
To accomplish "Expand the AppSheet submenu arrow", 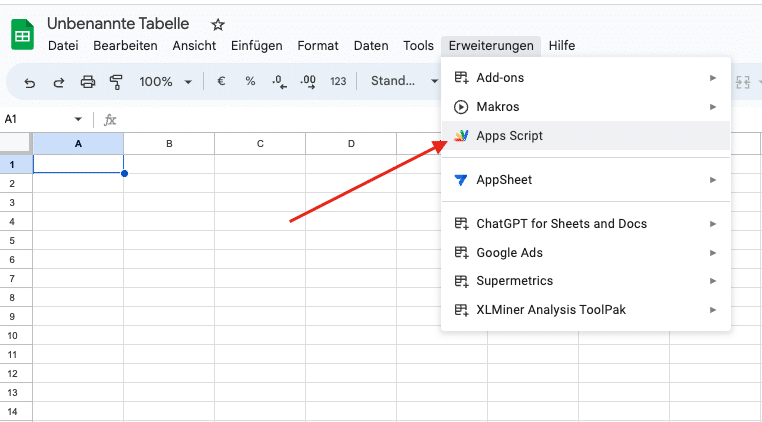I will click(x=713, y=180).
